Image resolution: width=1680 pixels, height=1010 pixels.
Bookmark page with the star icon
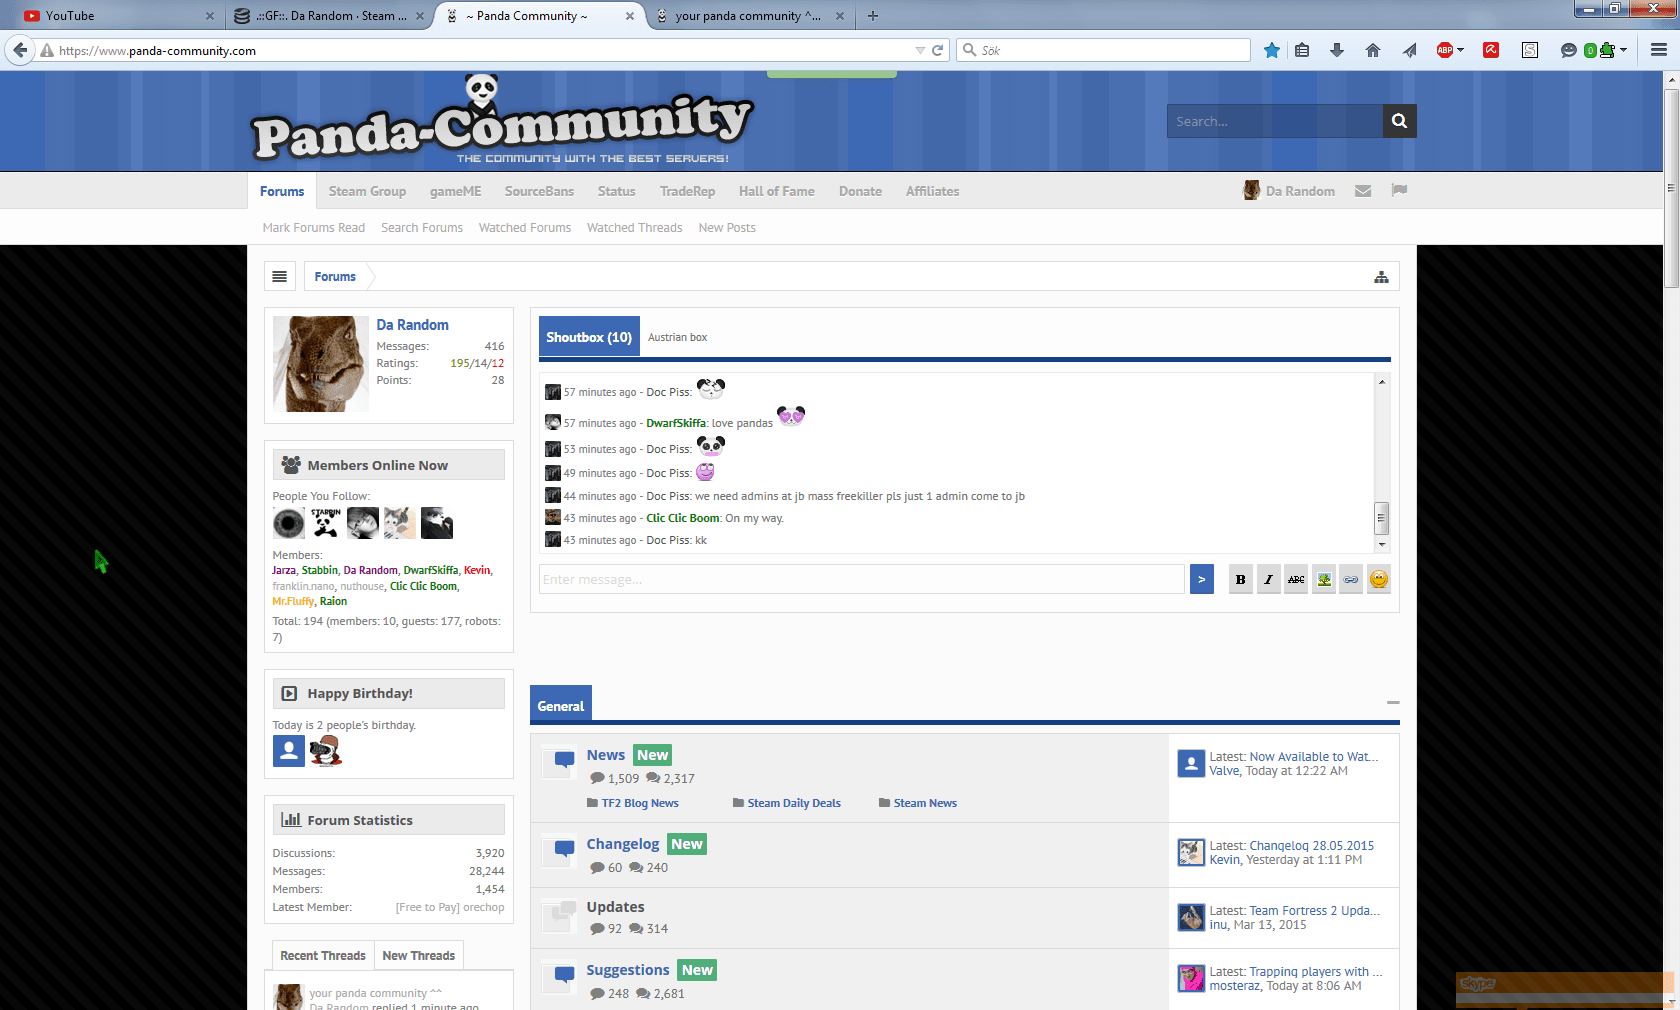(1271, 50)
